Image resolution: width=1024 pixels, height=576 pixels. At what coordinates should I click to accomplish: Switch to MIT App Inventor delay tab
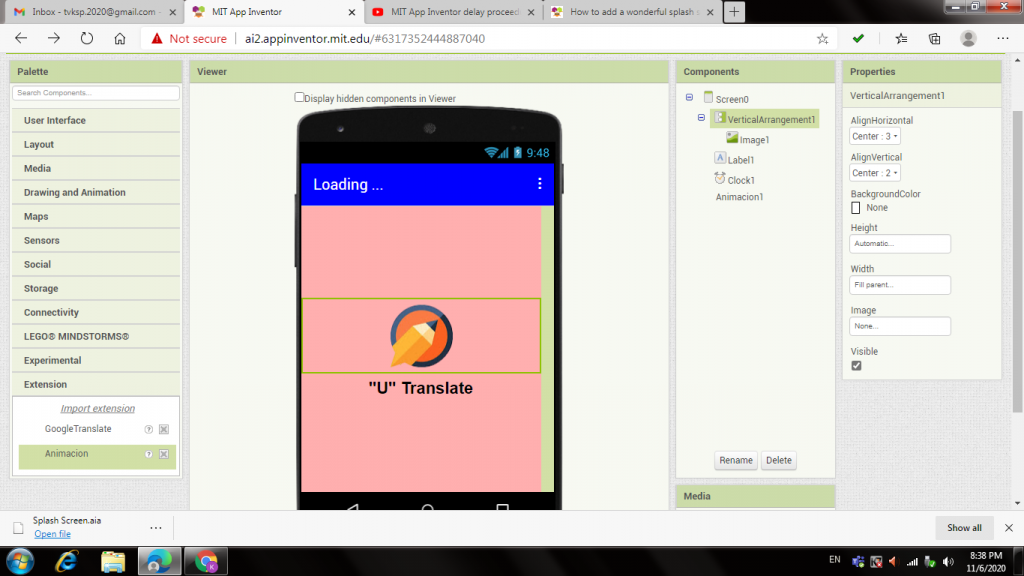(x=454, y=12)
